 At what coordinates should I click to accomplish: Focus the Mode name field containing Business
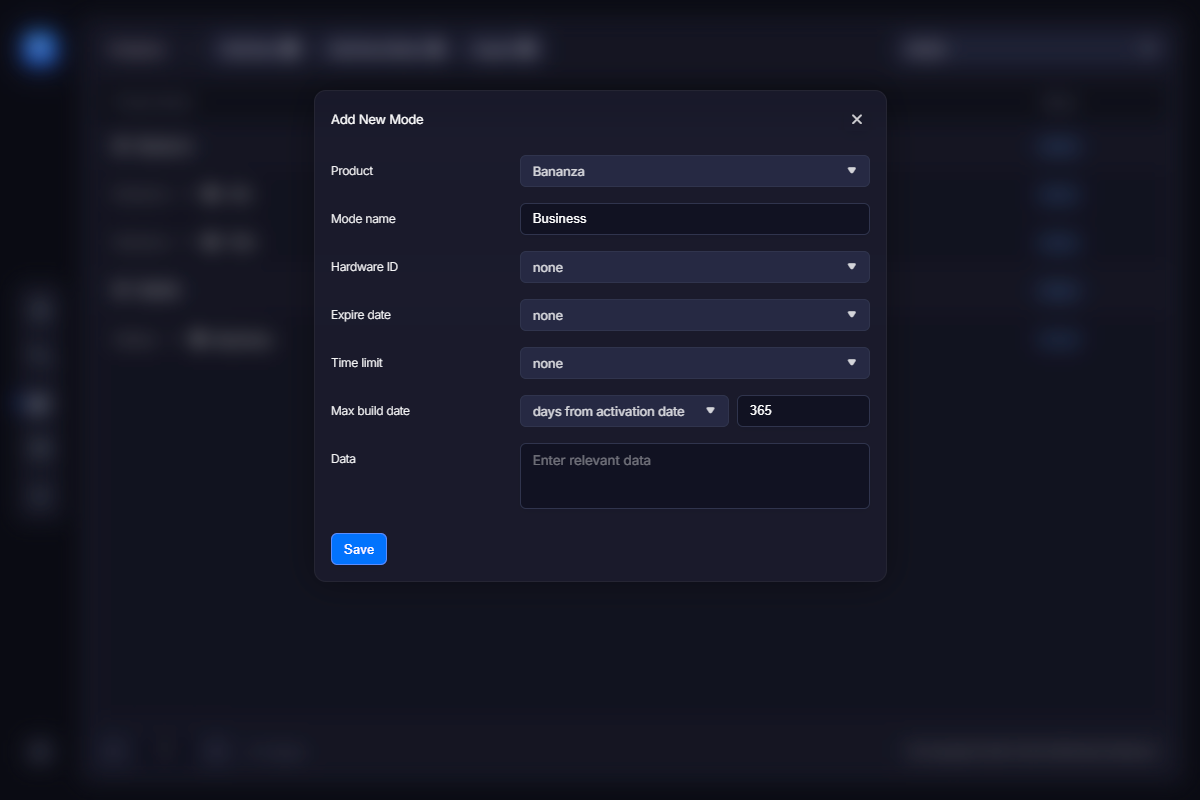694,219
